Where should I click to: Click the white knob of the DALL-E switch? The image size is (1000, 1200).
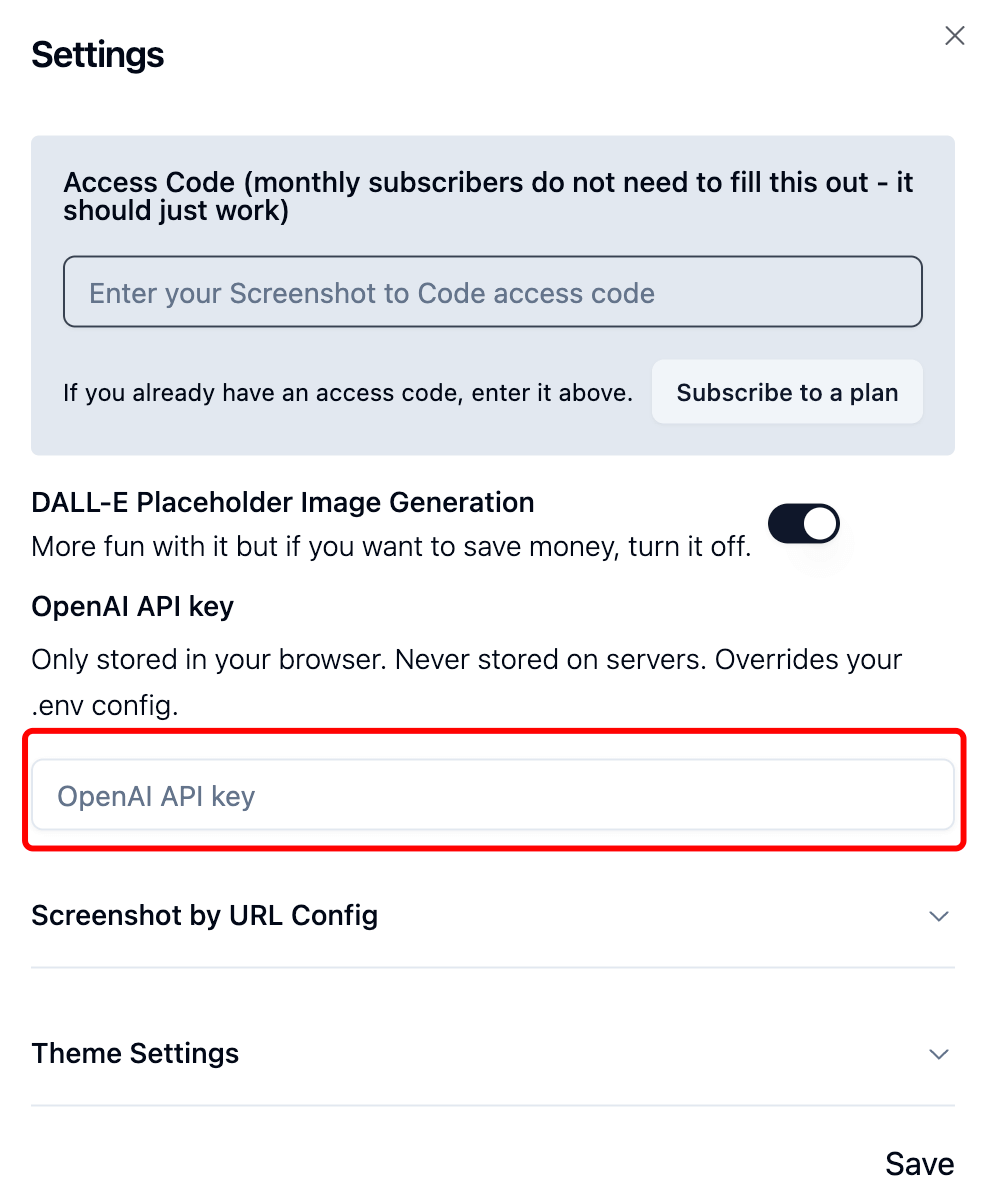pos(820,524)
